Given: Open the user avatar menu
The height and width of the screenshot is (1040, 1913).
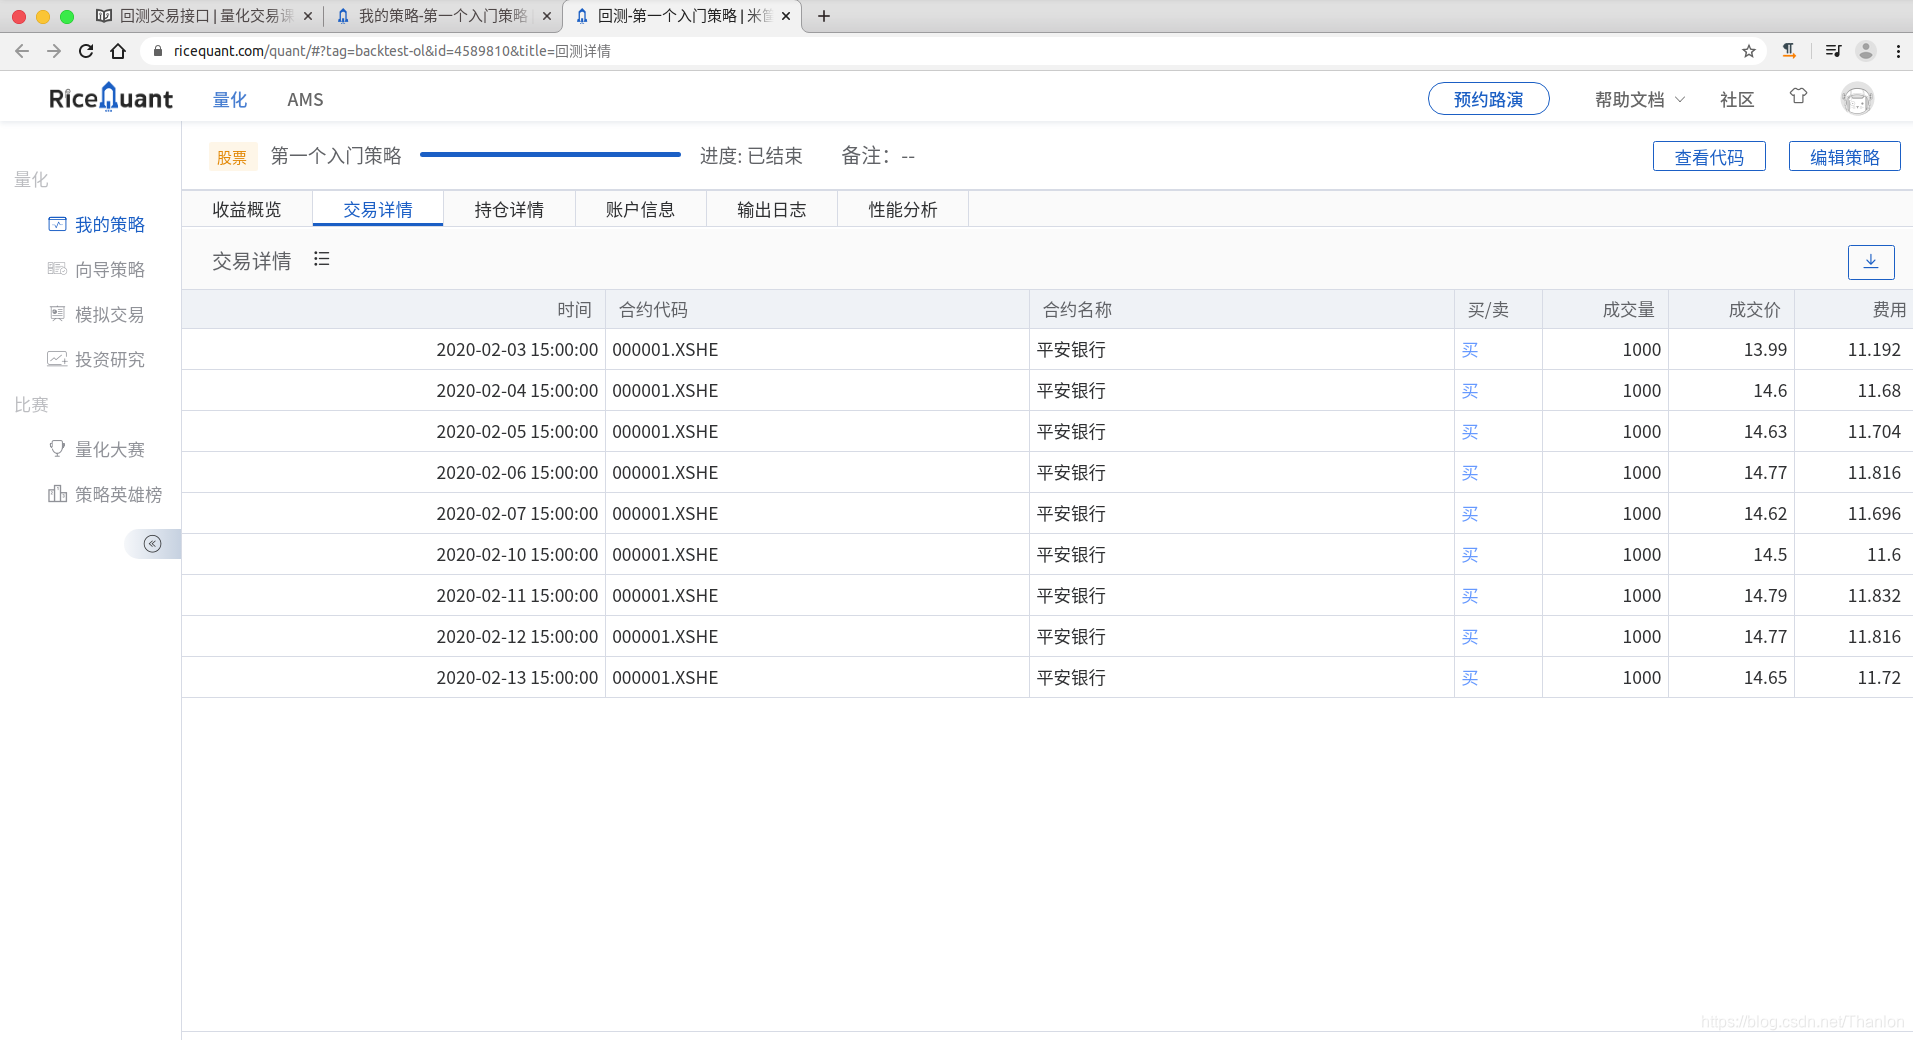Looking at the screenshot, I should tap(1857, 99).
